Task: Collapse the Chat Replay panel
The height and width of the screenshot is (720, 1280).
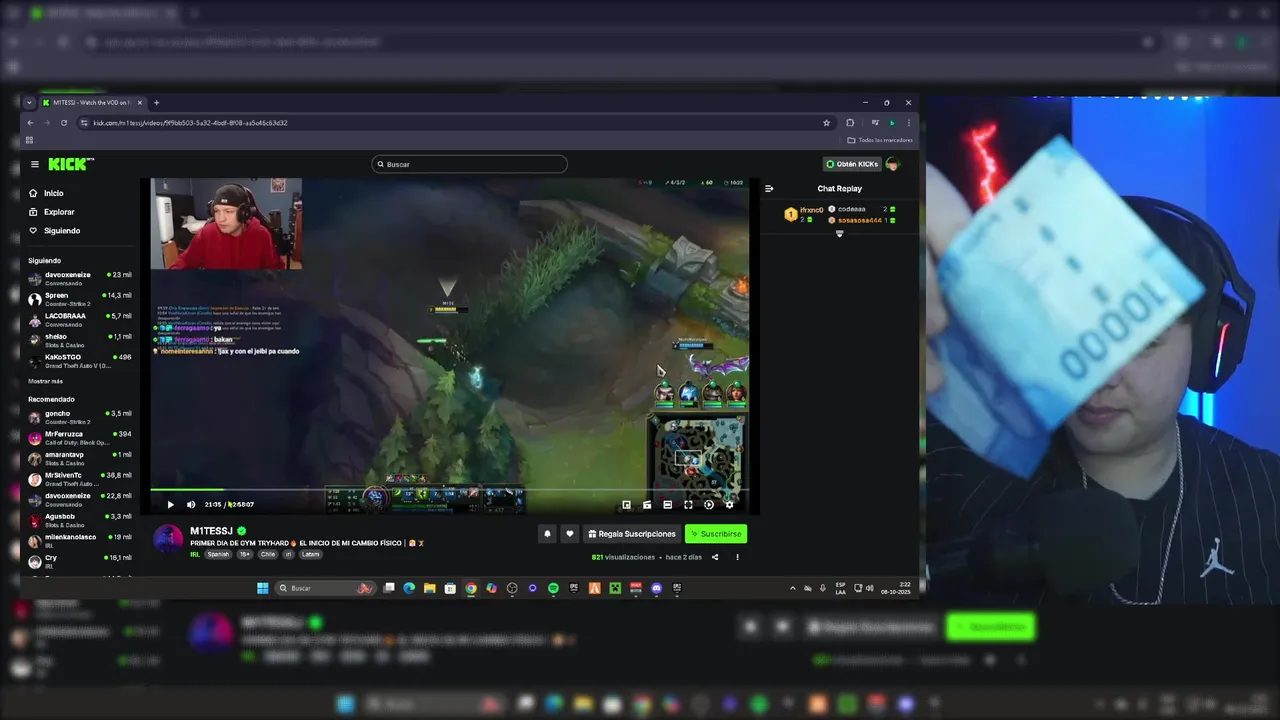Action: tap(769, 188)
